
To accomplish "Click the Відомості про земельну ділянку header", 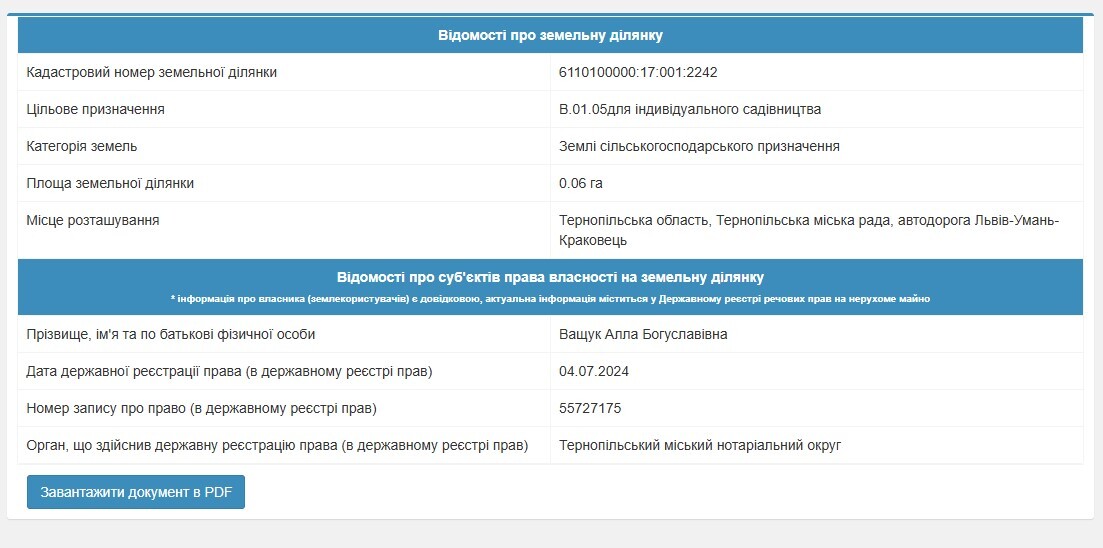I will (550, 35).
